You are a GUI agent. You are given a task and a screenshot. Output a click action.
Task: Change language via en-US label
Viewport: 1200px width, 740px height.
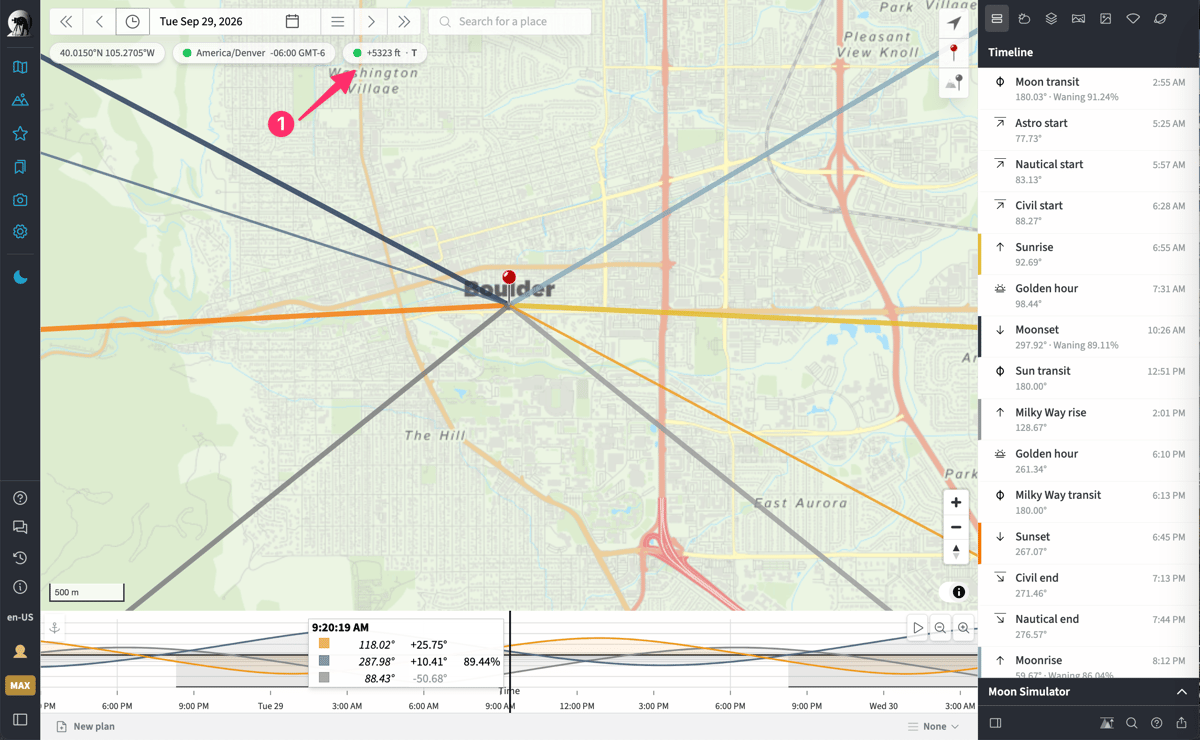pos(20,617)
